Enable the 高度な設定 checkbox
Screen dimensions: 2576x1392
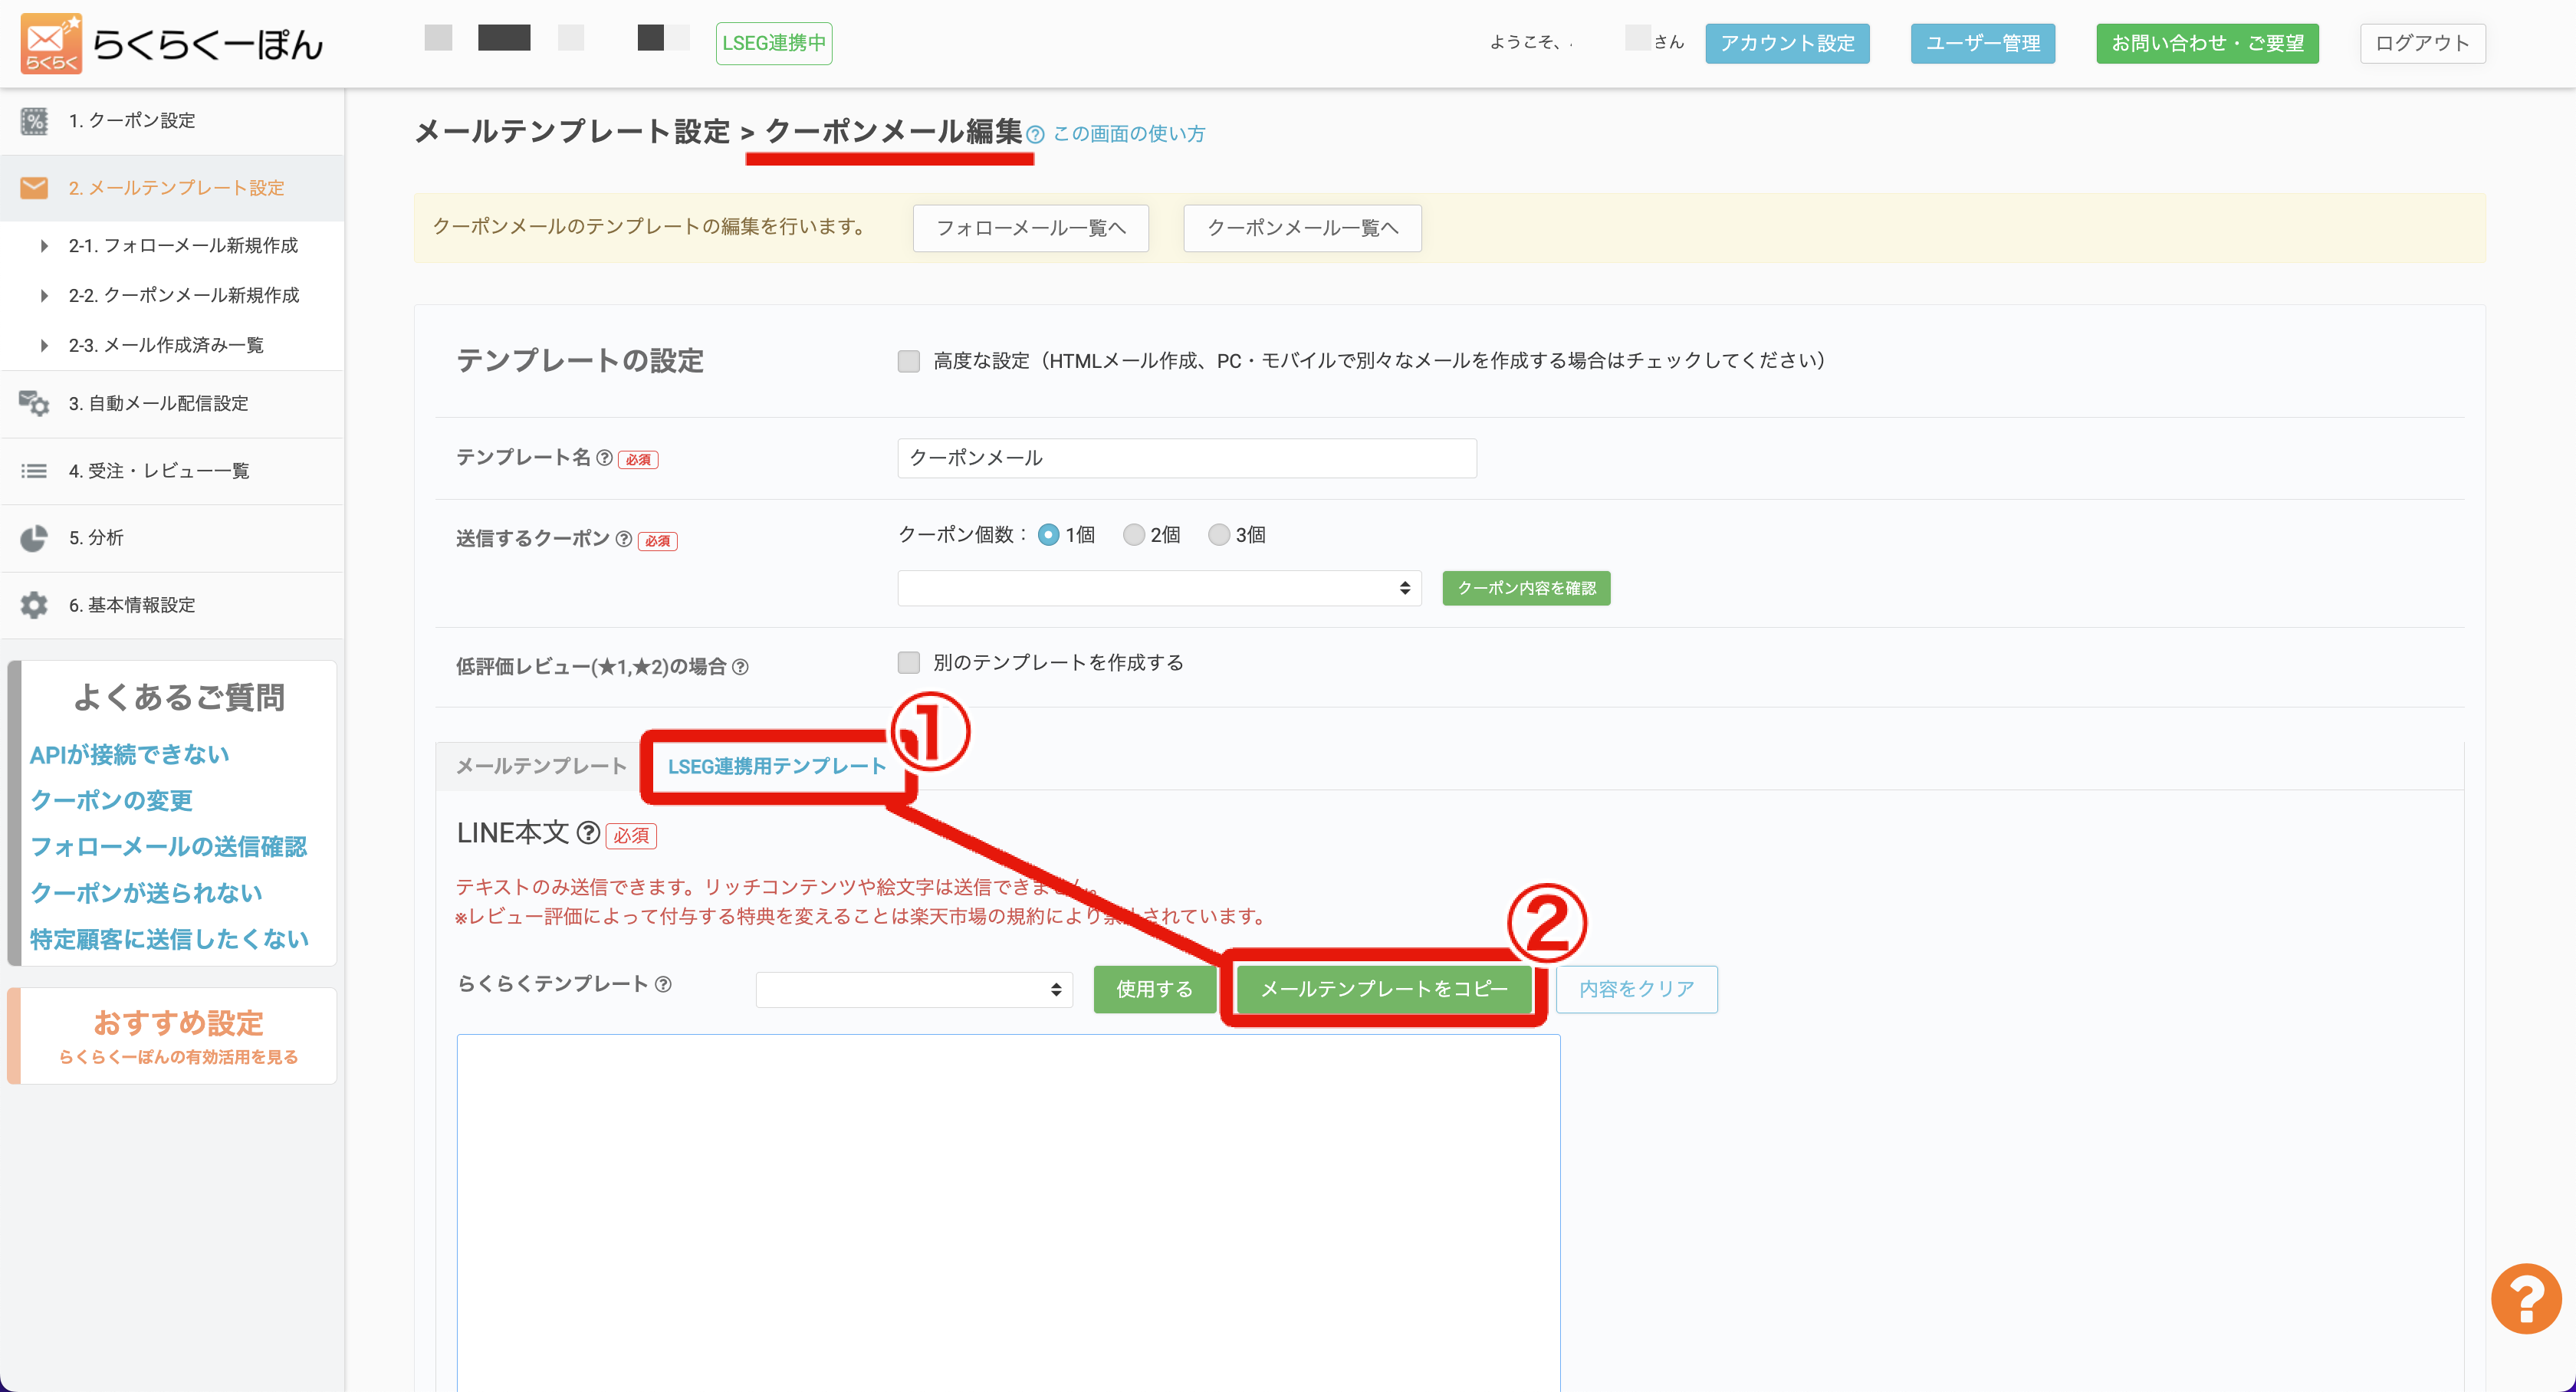click(908, 361)
